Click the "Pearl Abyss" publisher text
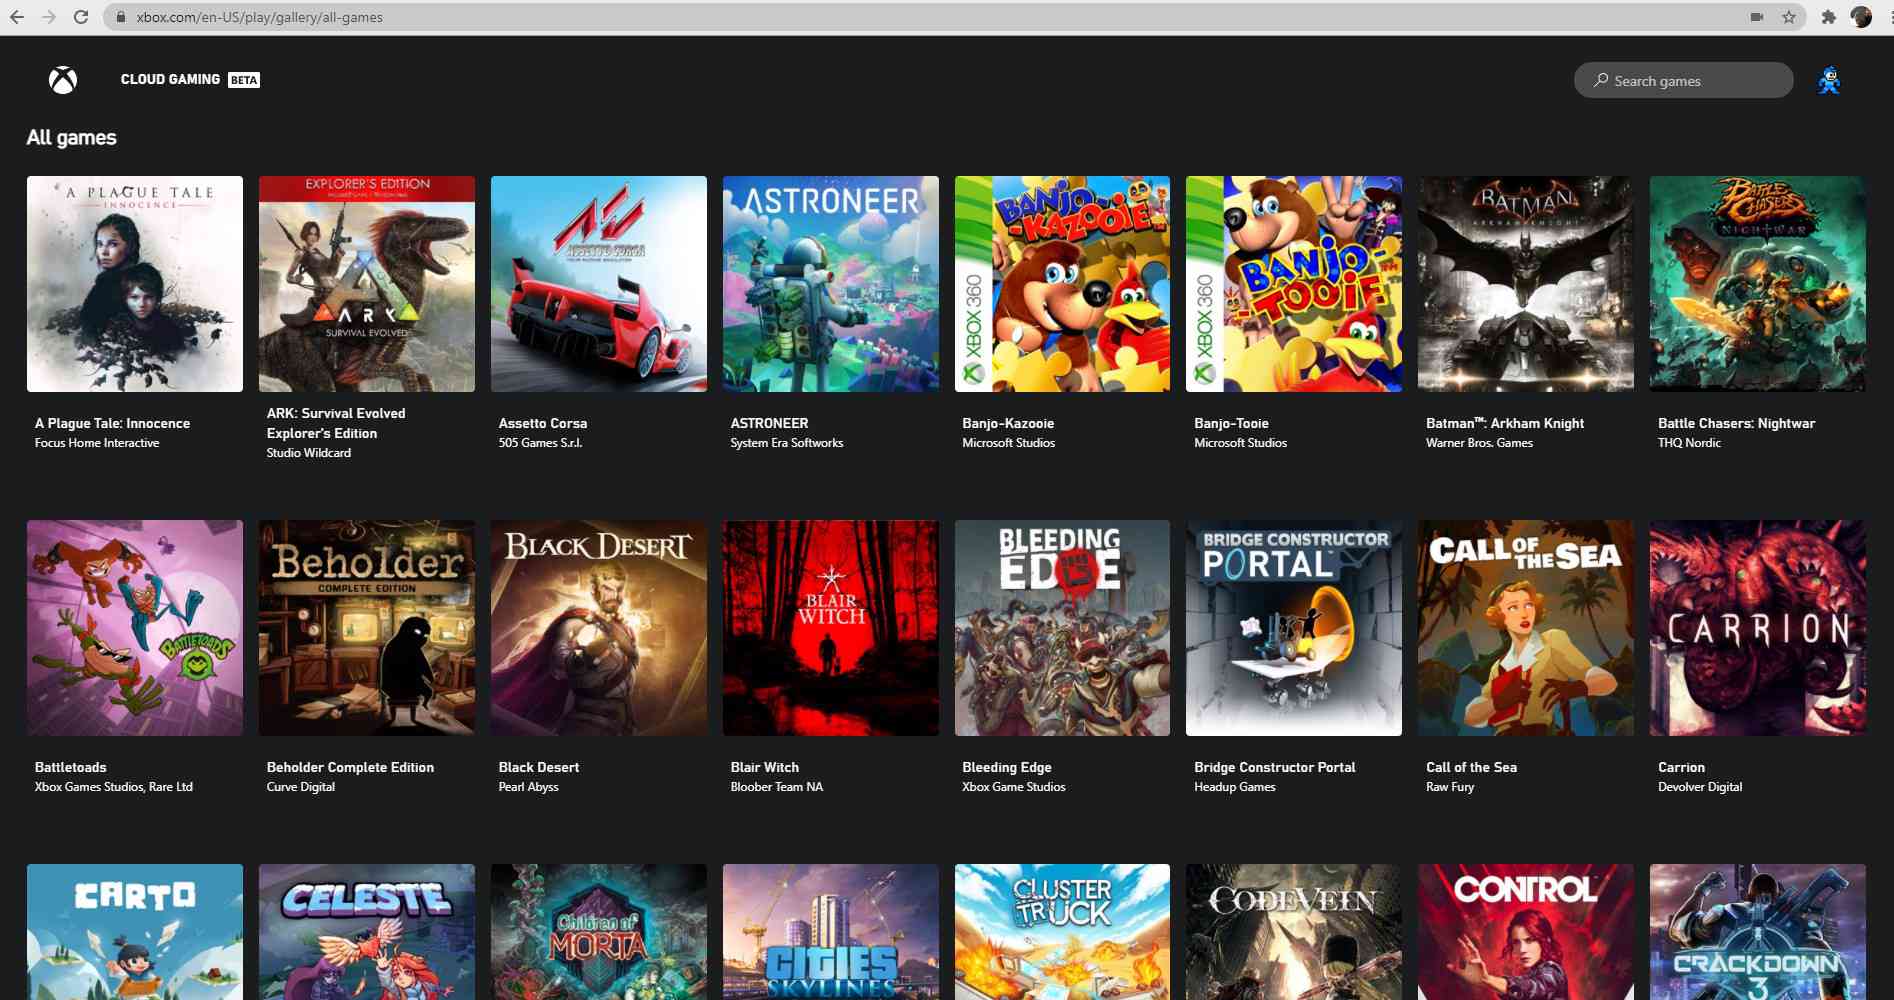The height and width of the screenshot is (1000, 1894). point(529,787)
